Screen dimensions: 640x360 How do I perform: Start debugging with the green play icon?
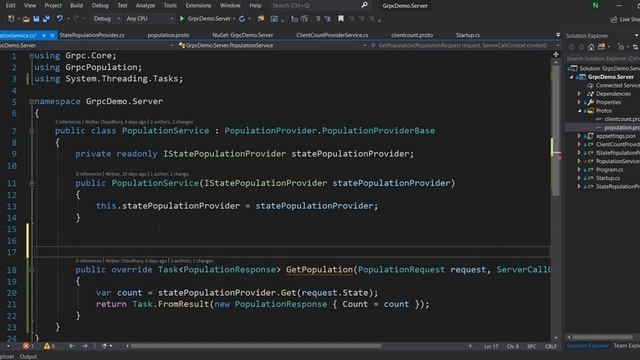pos(182,18)
